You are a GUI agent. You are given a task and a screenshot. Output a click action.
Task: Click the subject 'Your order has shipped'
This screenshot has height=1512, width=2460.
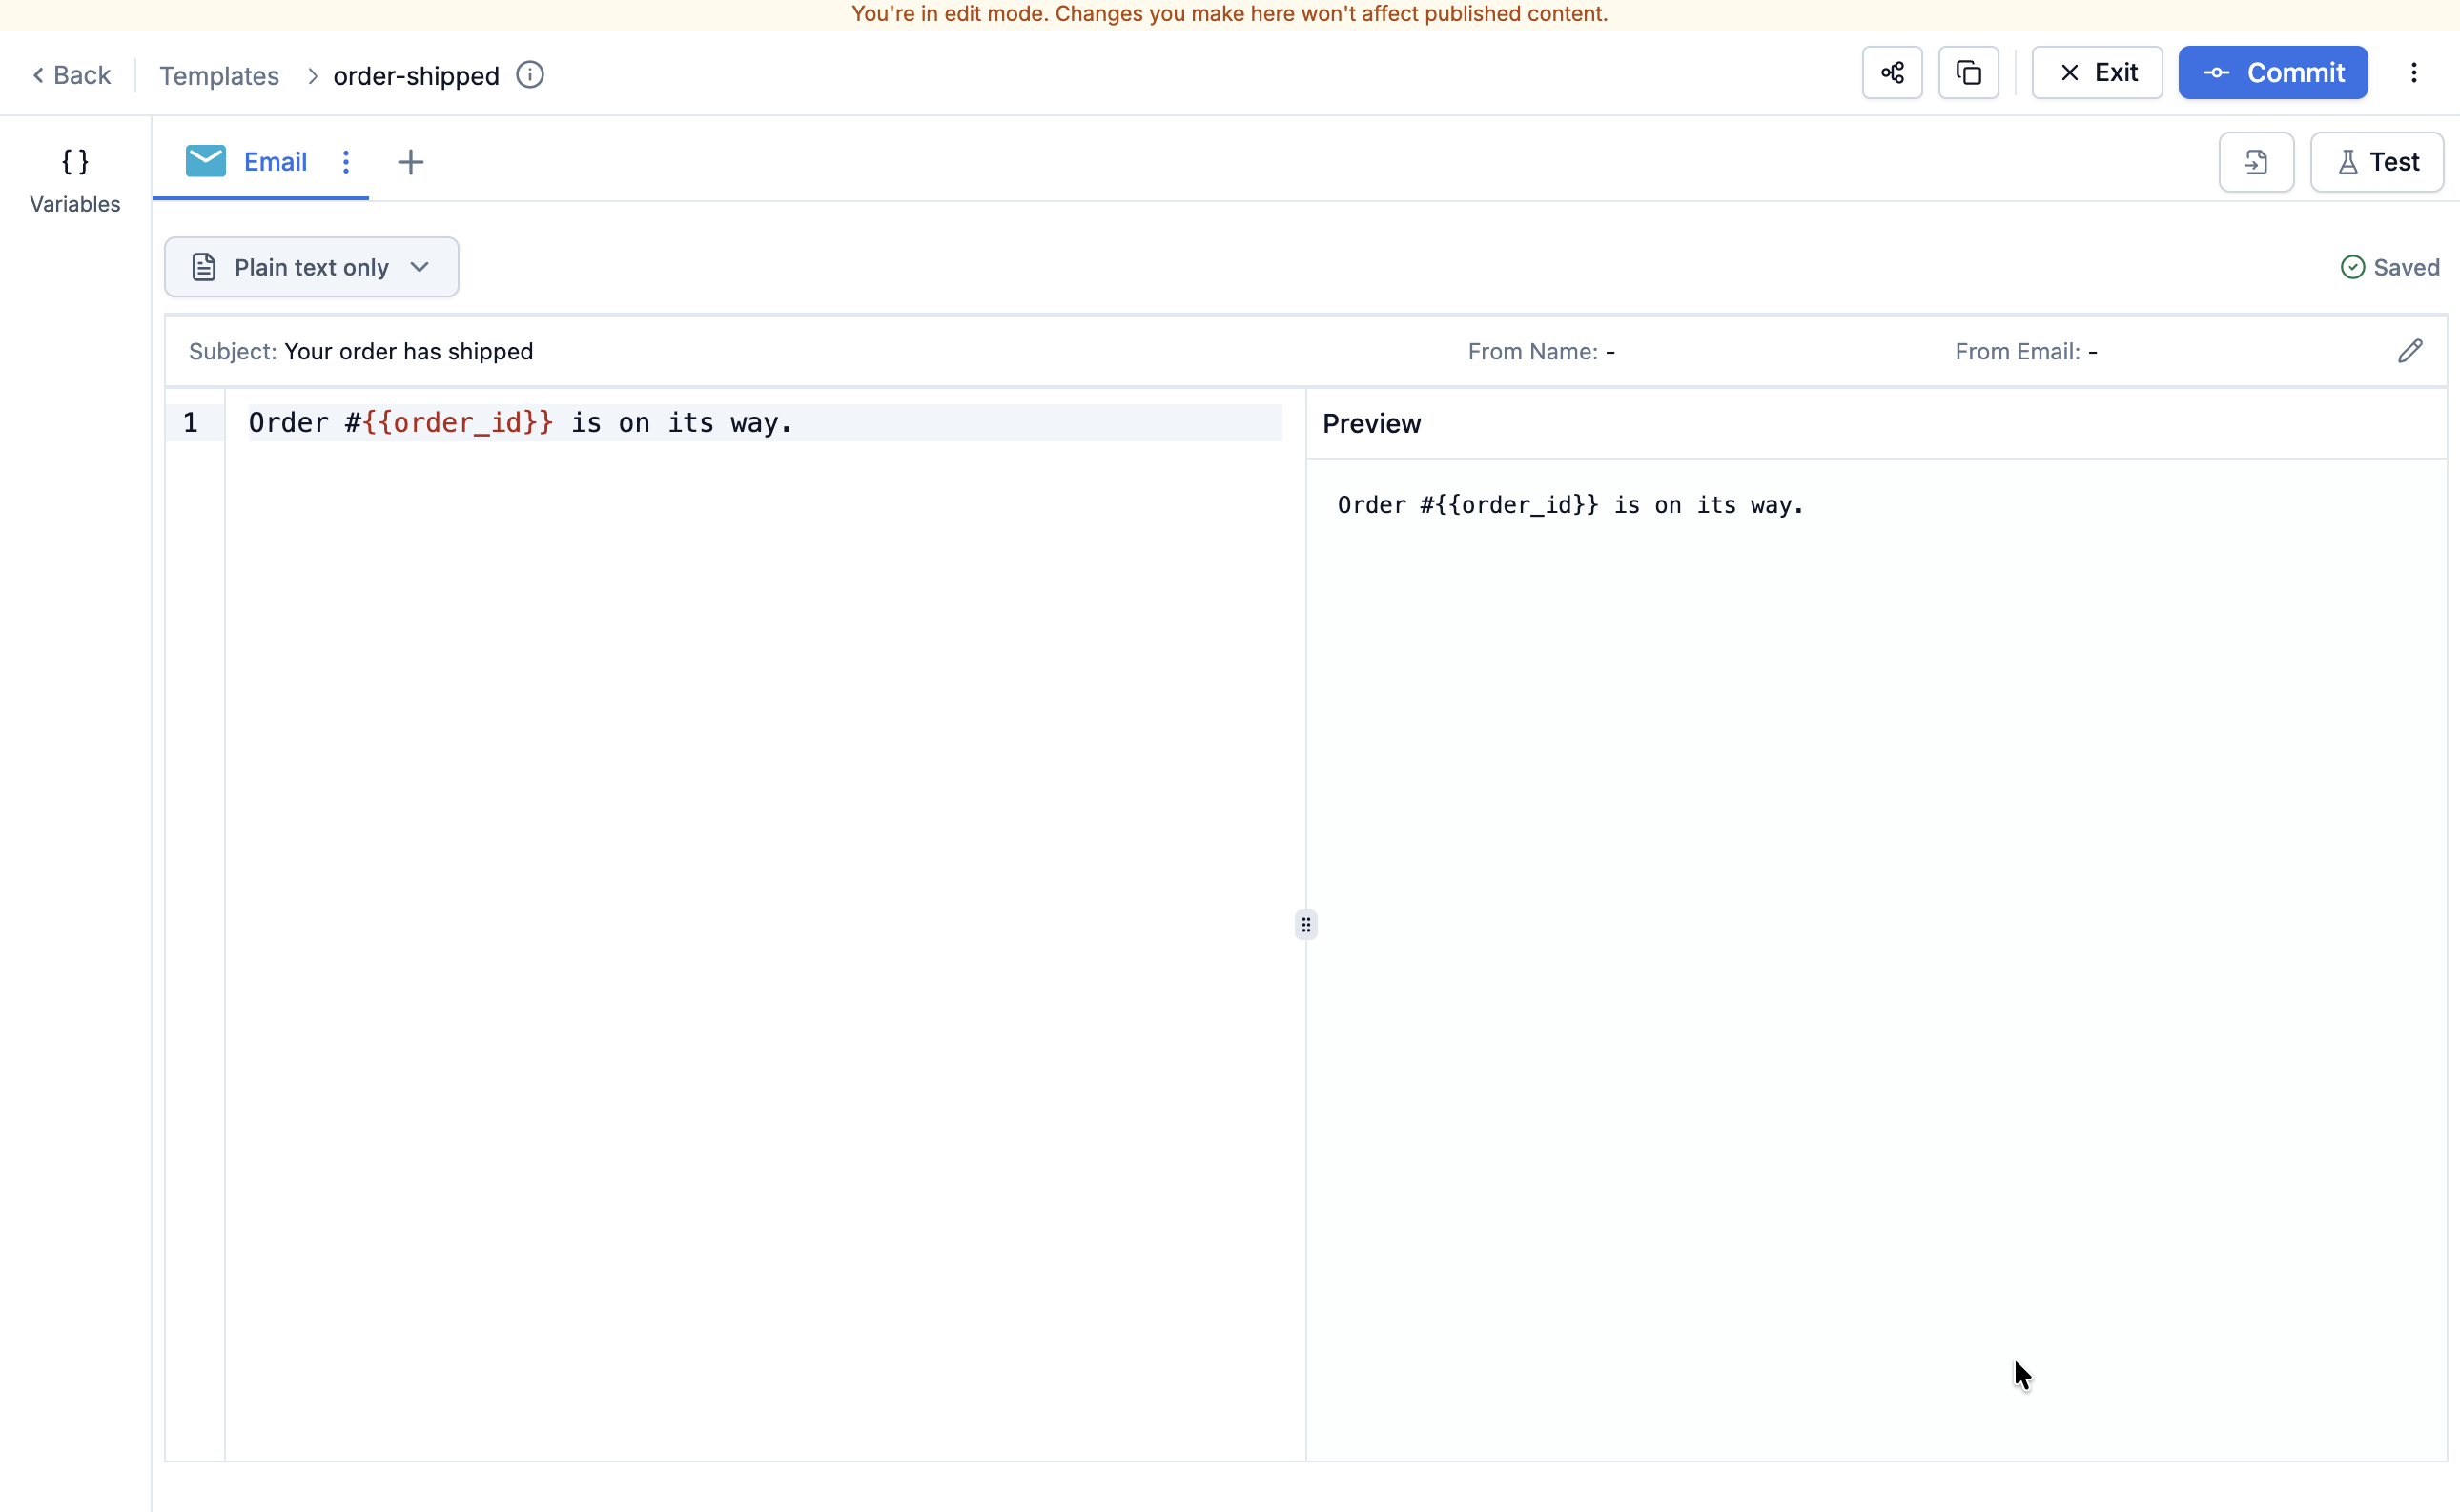coord(408,351)
